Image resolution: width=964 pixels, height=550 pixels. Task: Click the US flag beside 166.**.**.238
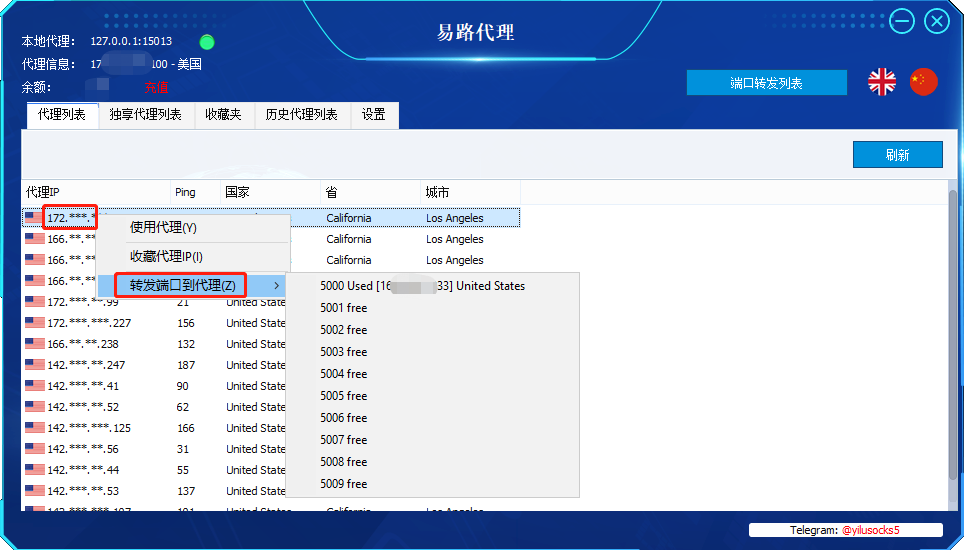(34, 344)
